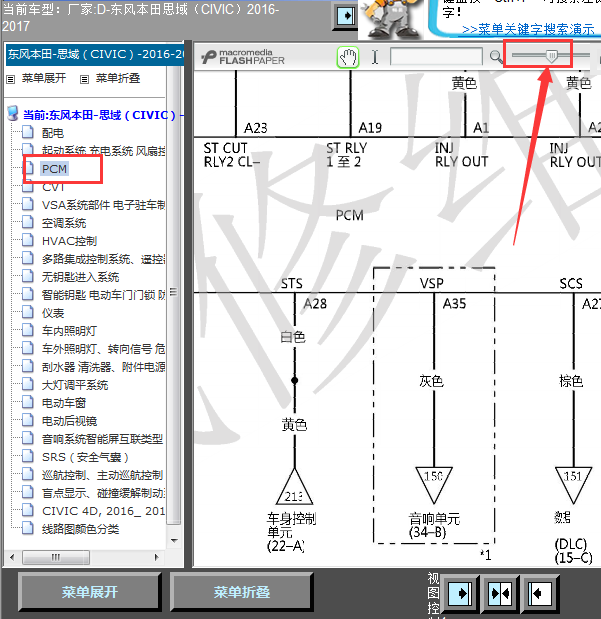
Task: Open the 车内照明灯 entry
Action: click(x=69, y=331)
